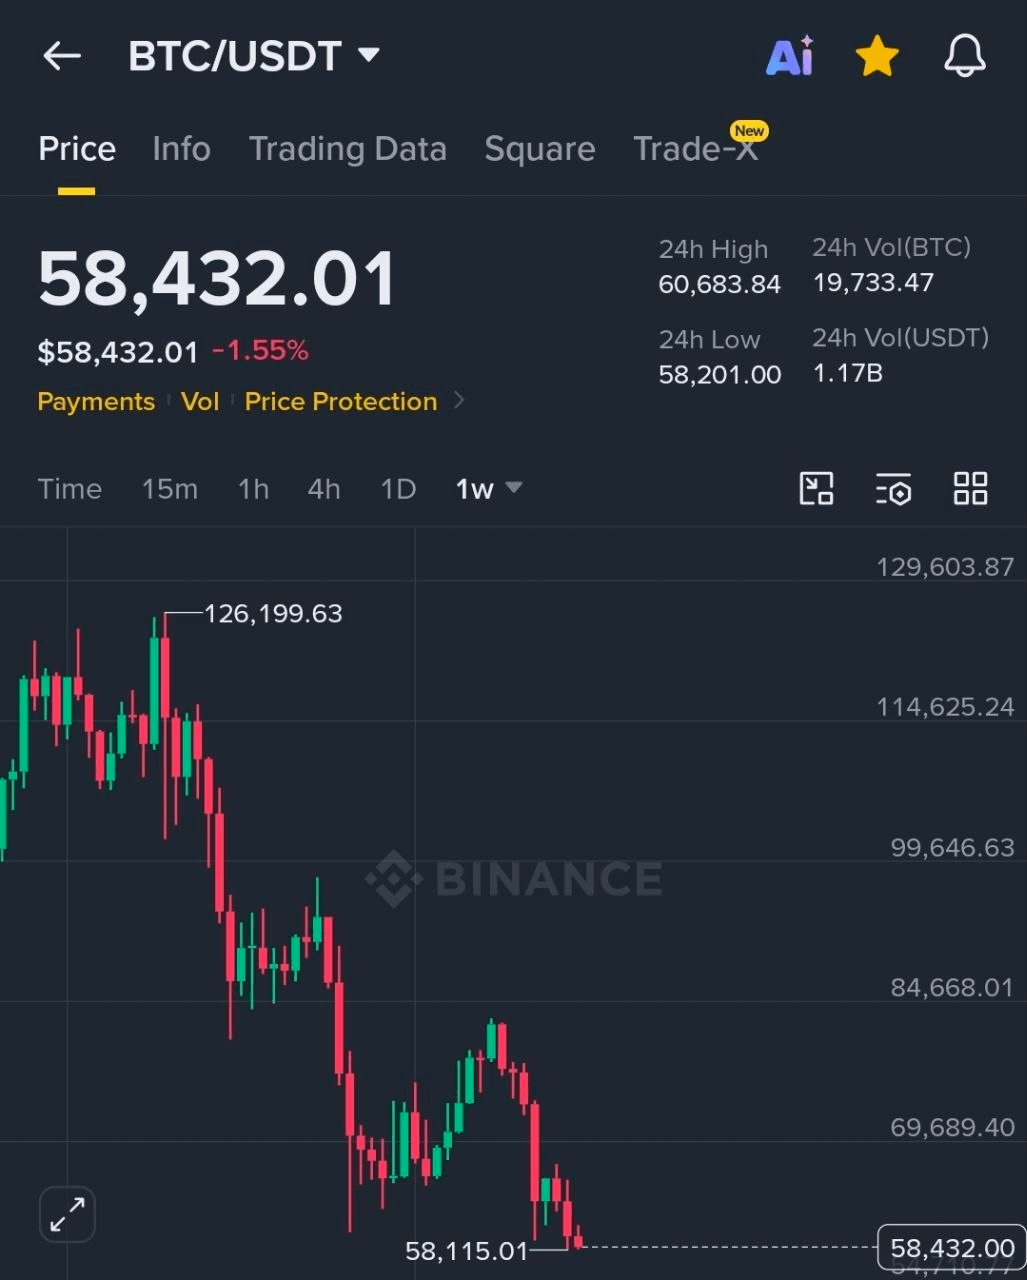Open the four-square grid layout icon
1027x1280 pixels.
point(970,489)
